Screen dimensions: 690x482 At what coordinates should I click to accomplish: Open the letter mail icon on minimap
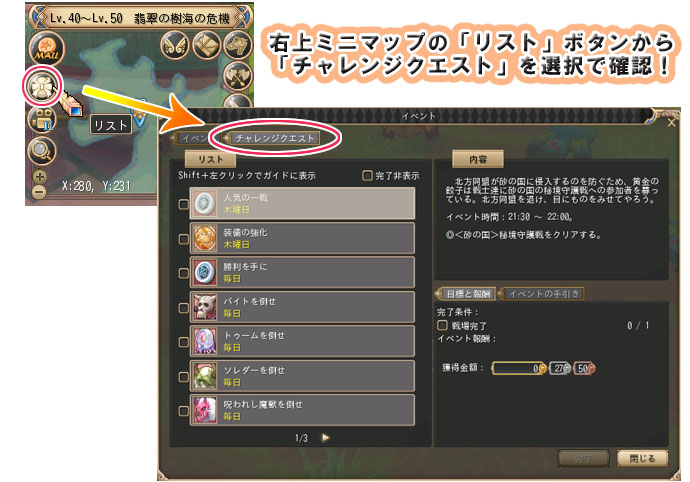click(x=207, y=45)
